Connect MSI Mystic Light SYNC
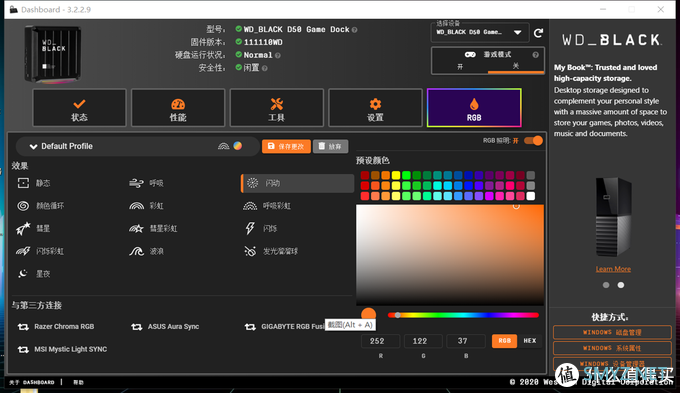 [x=62, y=349]
